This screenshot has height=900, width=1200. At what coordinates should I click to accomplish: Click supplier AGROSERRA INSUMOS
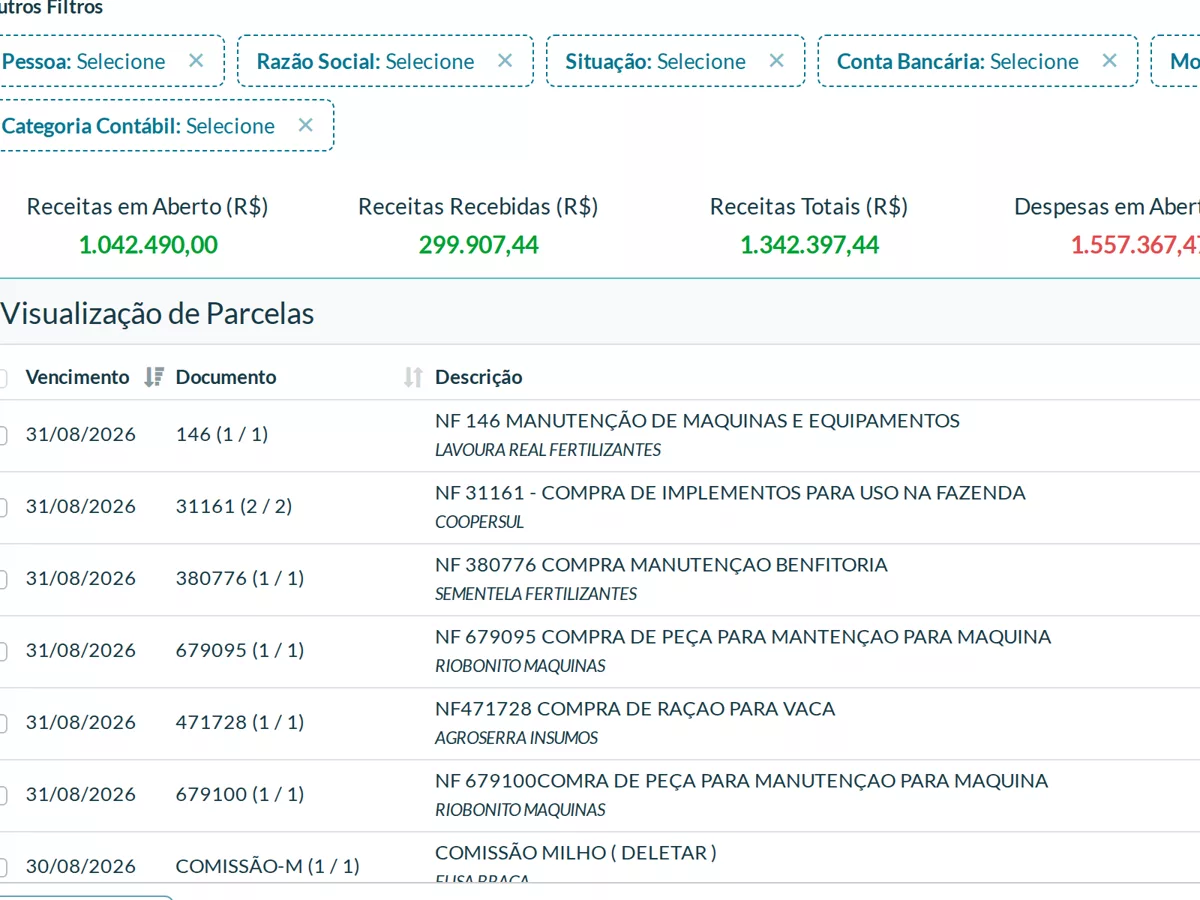[516, 738]
